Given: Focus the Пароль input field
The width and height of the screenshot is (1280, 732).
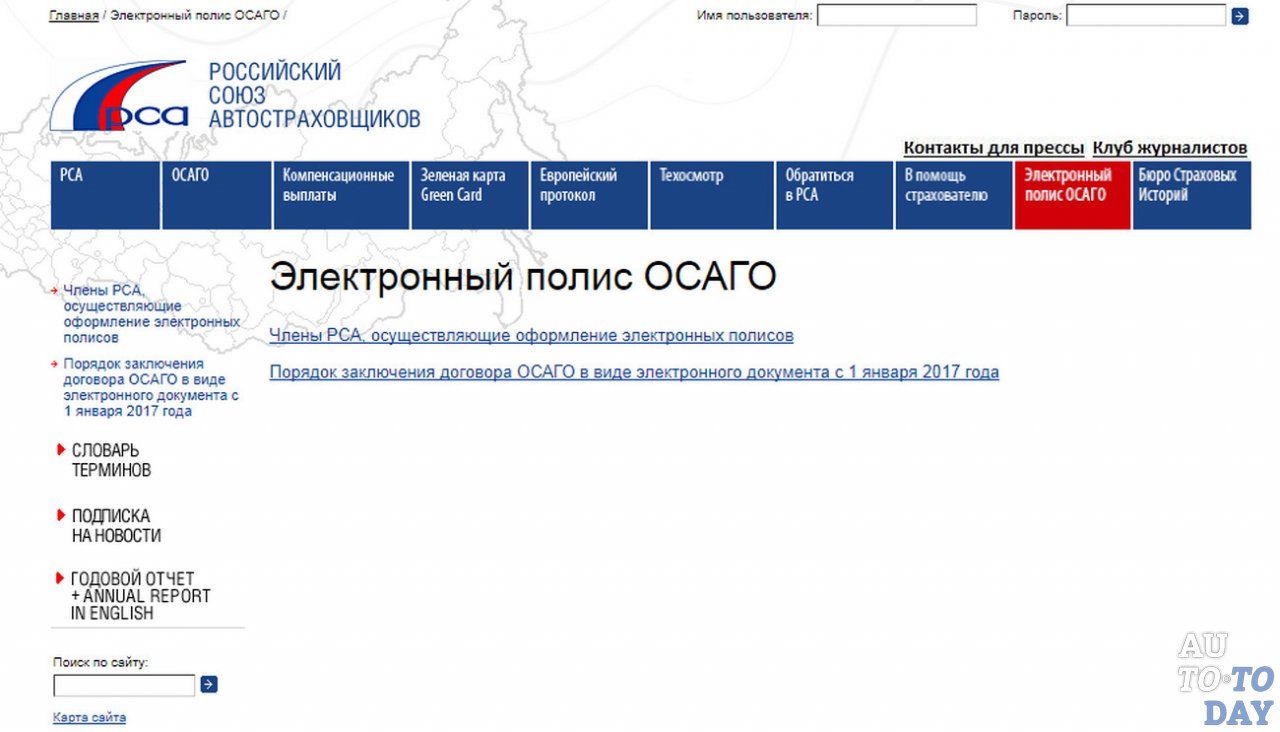Looking at the screenshot, I should pos(1145,15).
